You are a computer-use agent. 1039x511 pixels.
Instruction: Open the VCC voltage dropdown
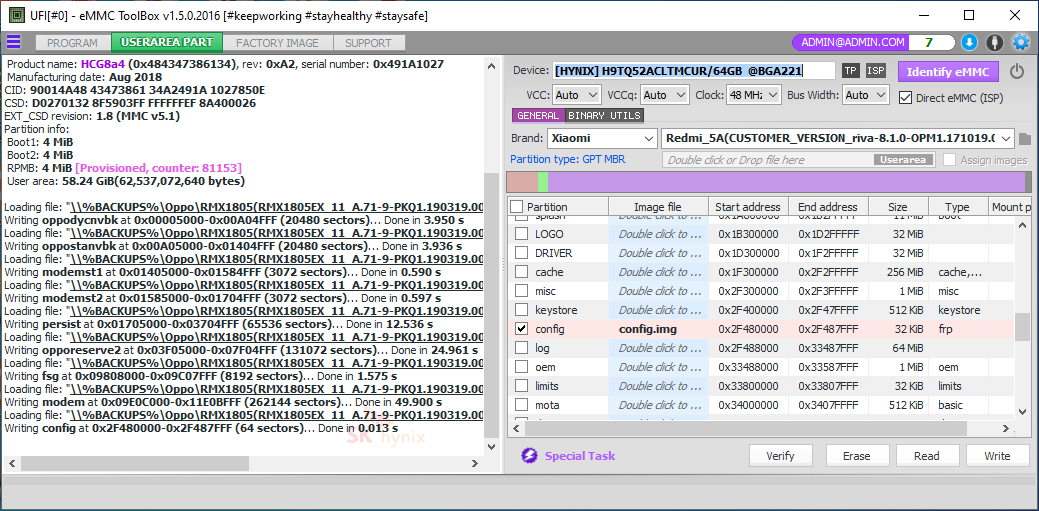576,95
